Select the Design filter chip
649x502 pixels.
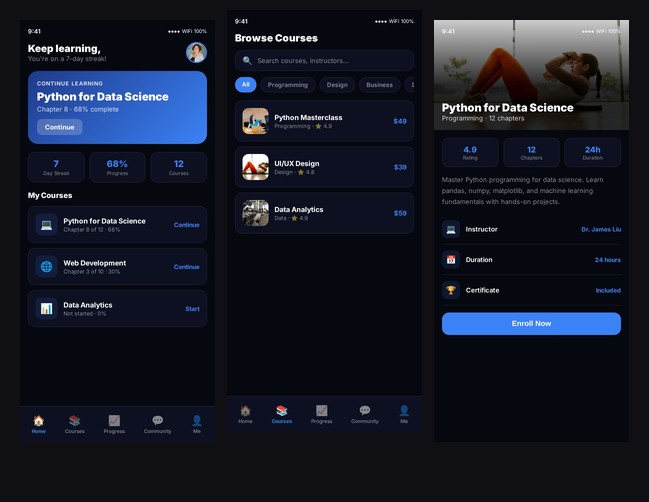tap(337, 85)
